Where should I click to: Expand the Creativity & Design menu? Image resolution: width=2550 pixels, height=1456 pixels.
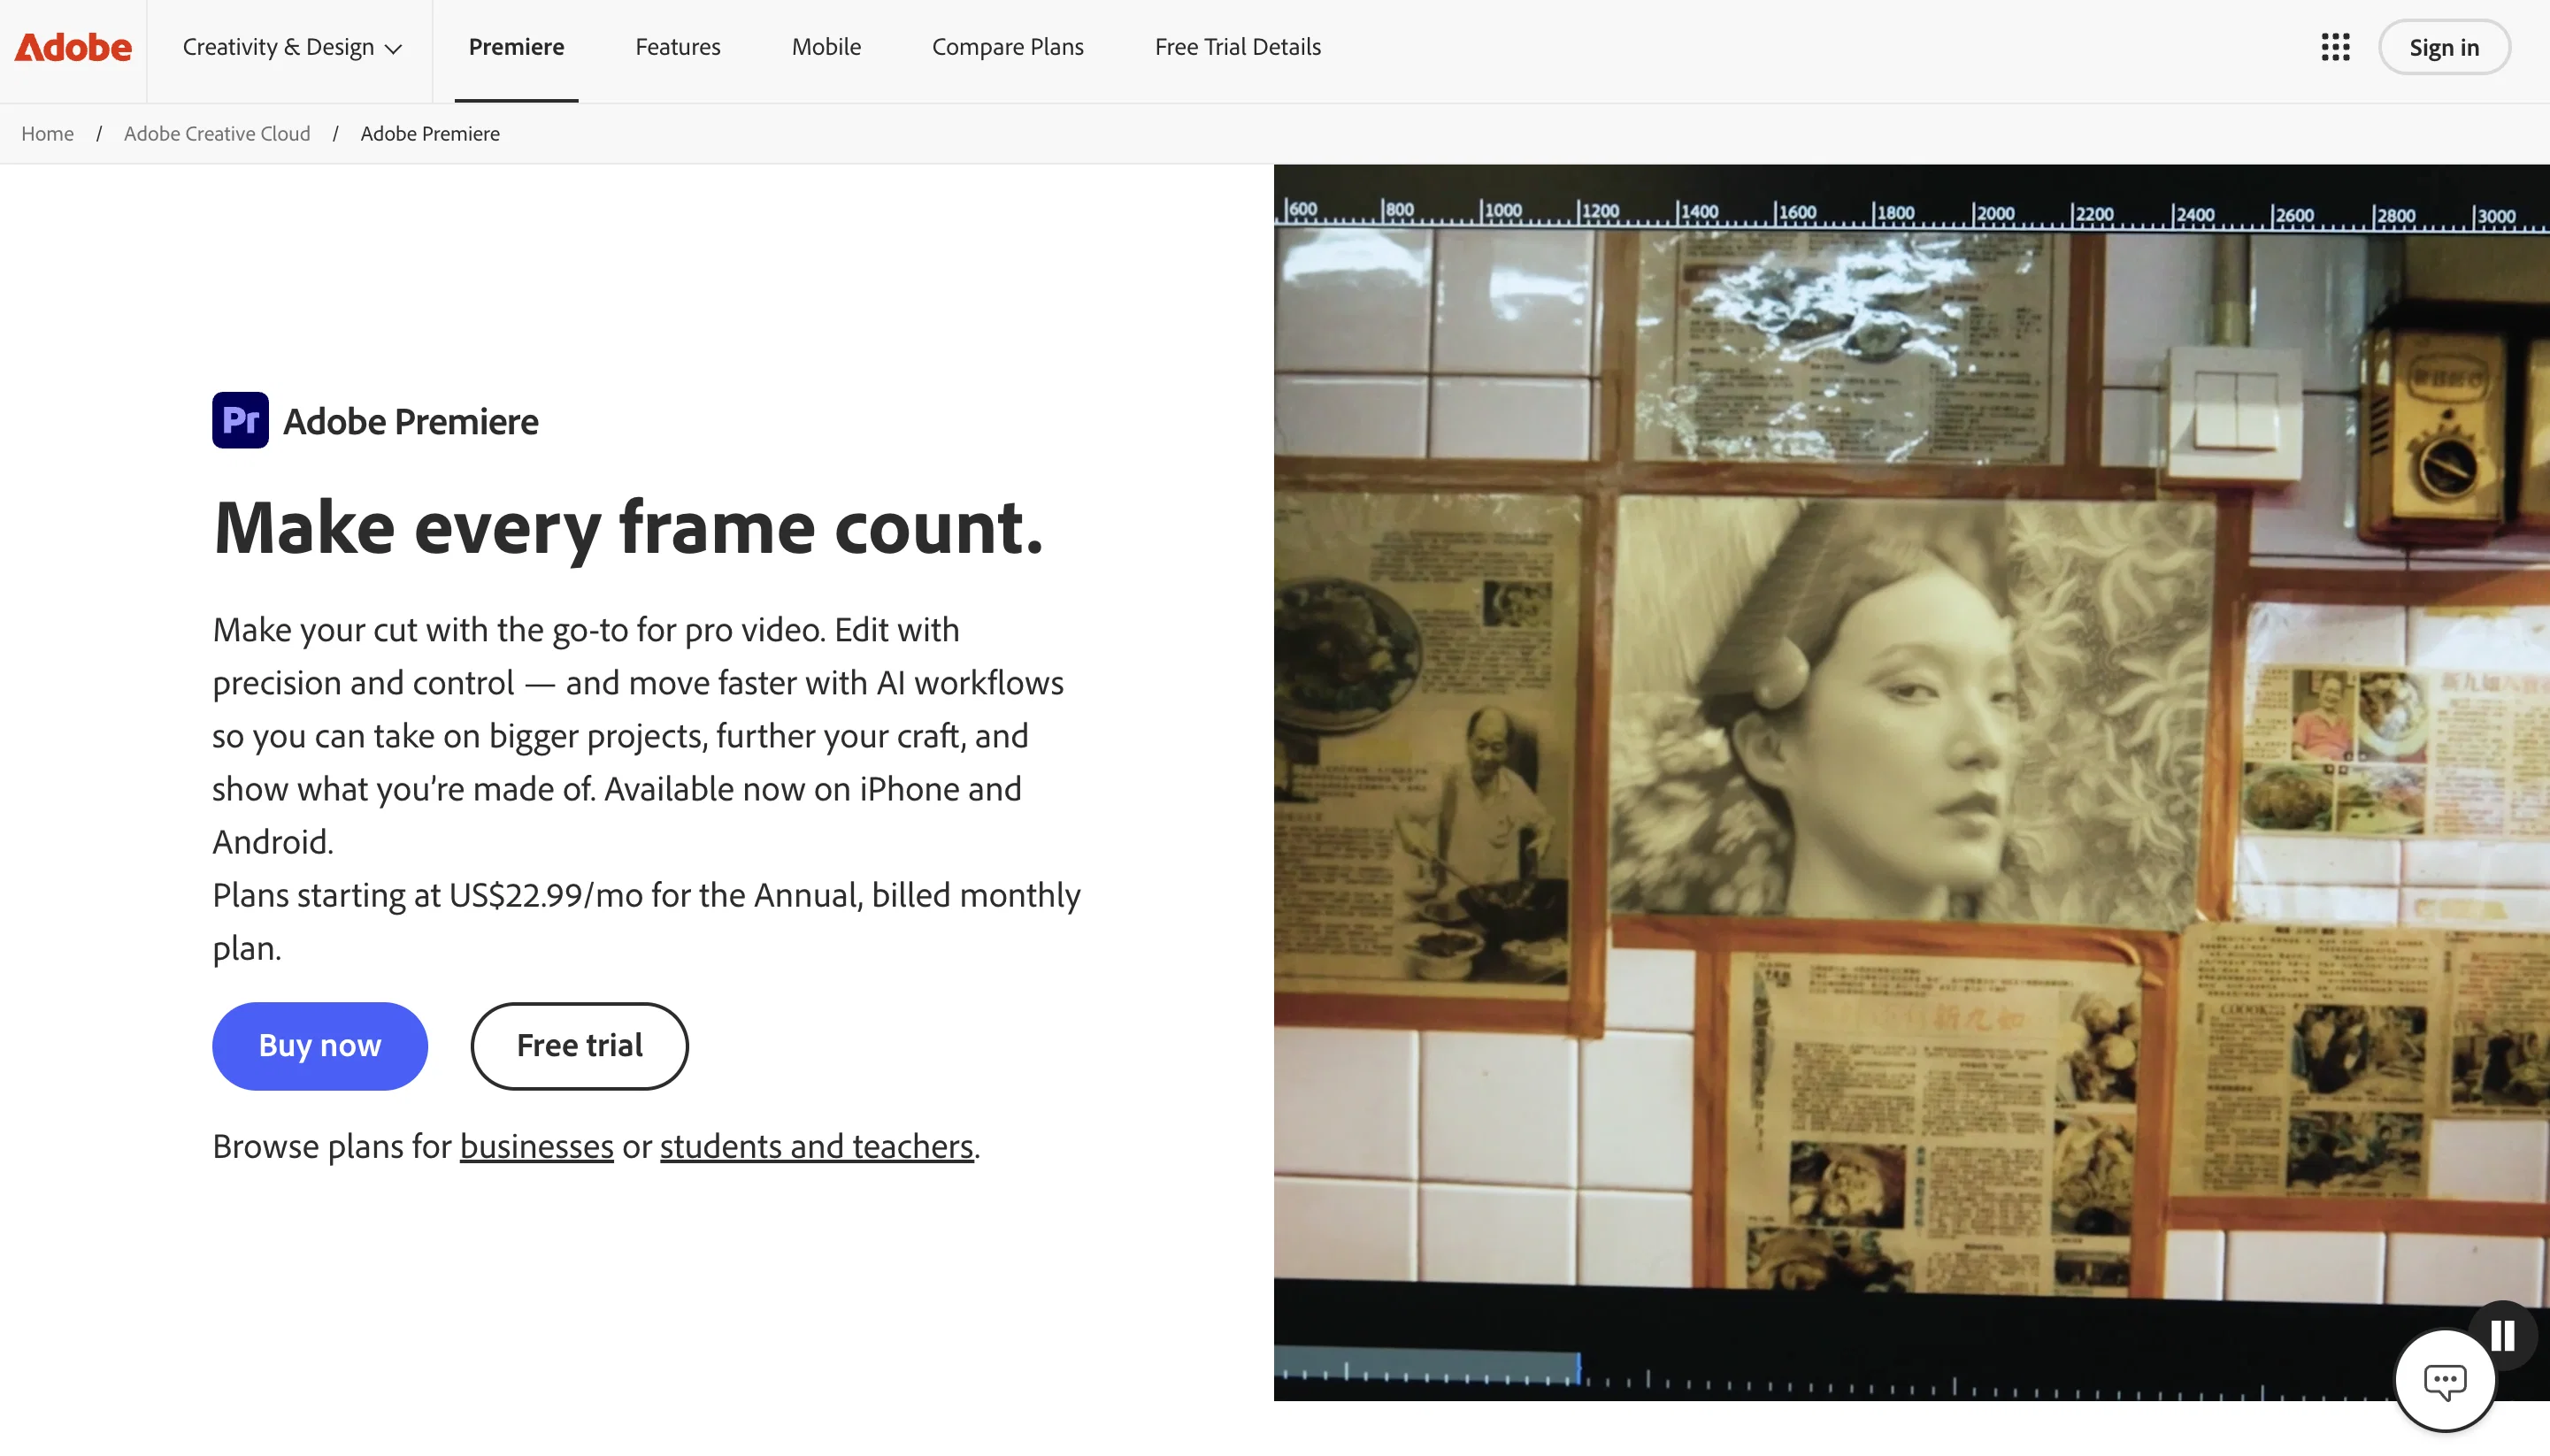click(291, 47)
